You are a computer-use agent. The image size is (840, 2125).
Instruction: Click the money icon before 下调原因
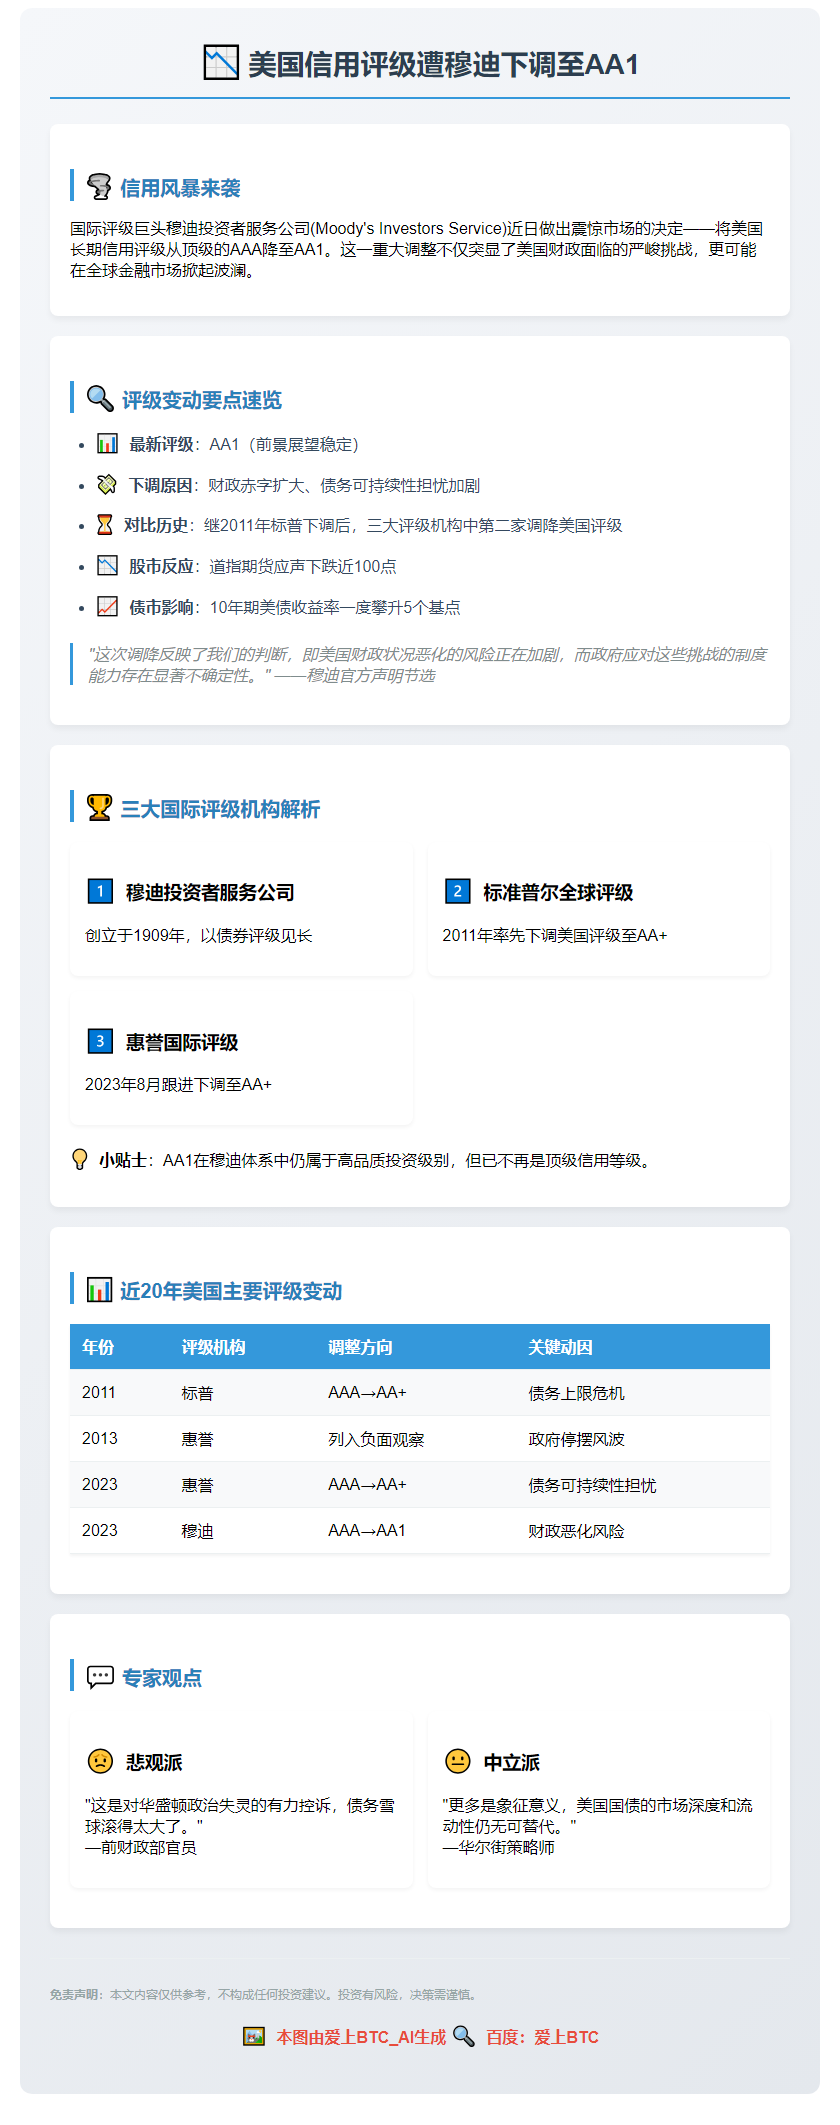[107, 484]
